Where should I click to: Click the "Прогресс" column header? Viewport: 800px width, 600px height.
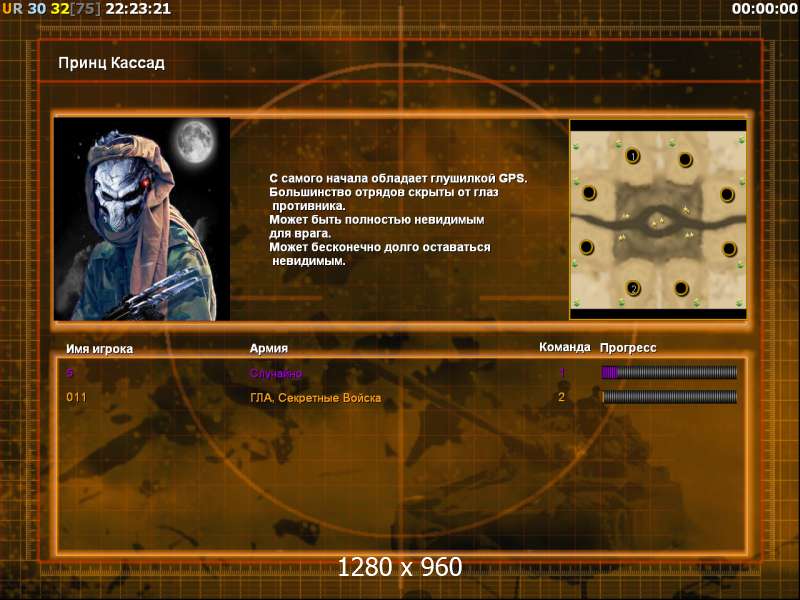(628, 348)
